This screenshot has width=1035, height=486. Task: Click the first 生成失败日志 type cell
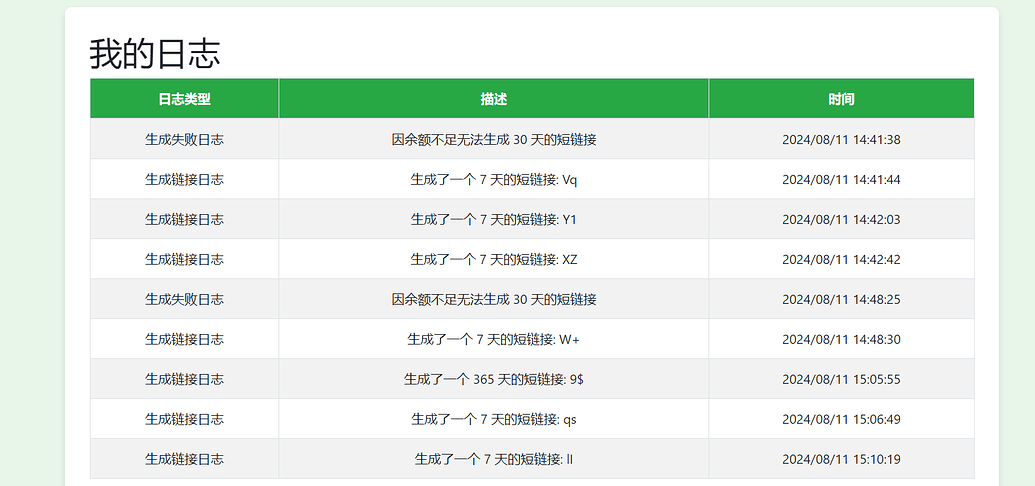click(184, 139)
